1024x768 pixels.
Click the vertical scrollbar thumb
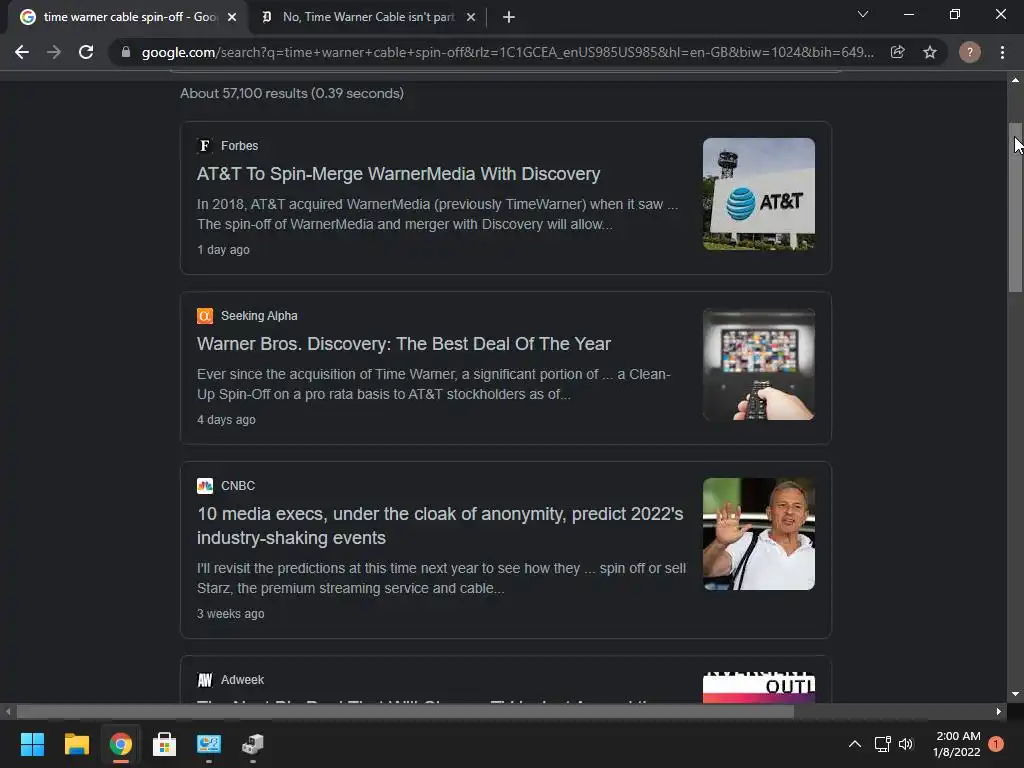coord(1015,208)
